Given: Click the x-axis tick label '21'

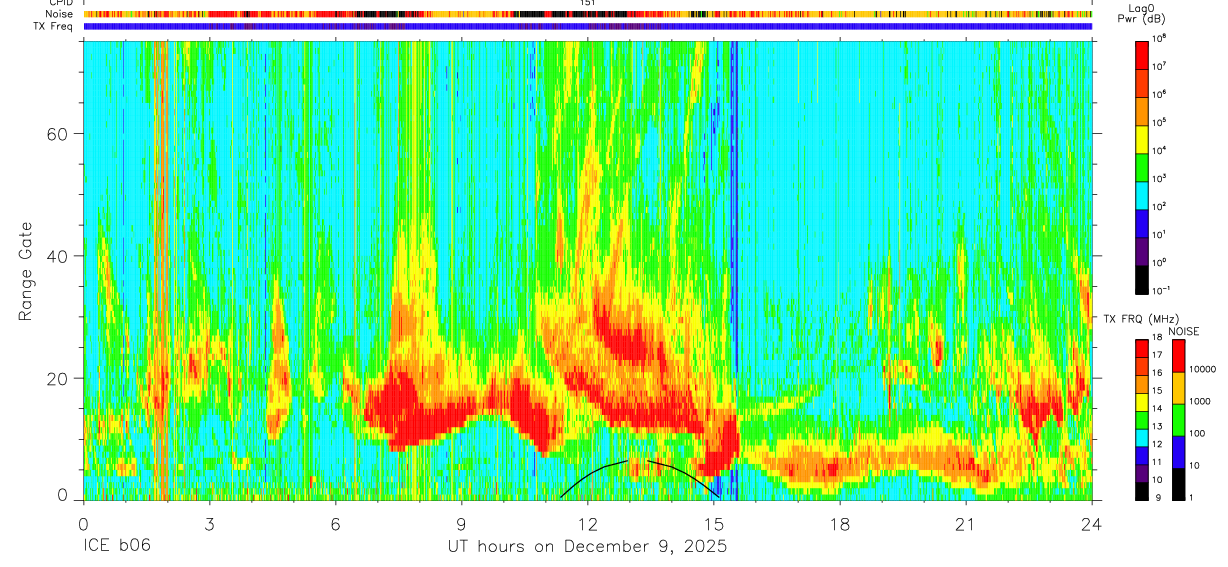Looking at the screenshot, I should click(x=966, y=524).
